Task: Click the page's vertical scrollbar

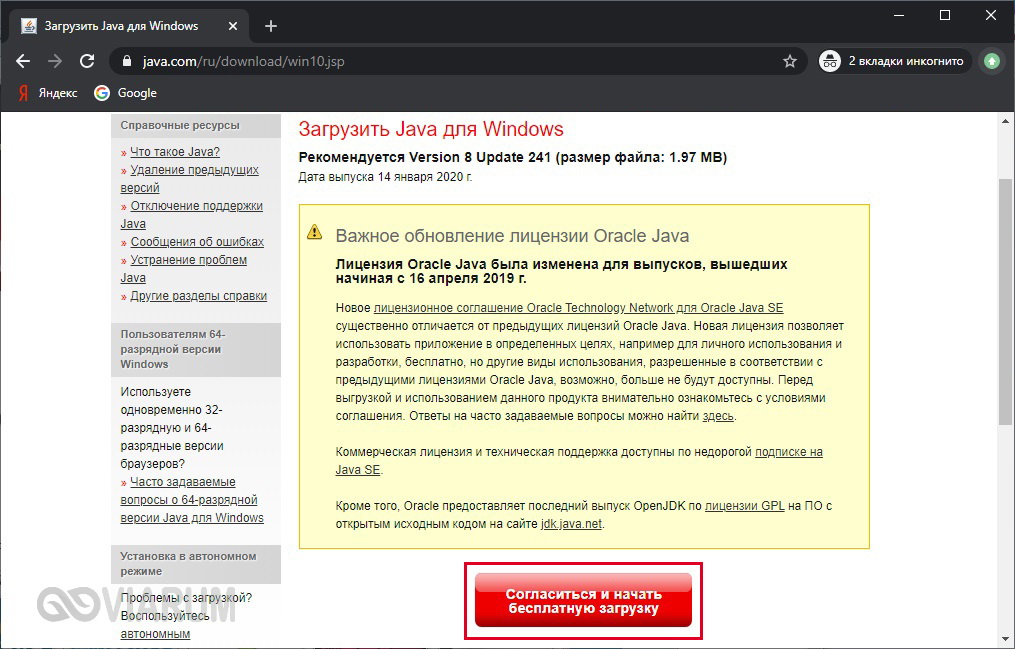Action: click(1005, 300)
